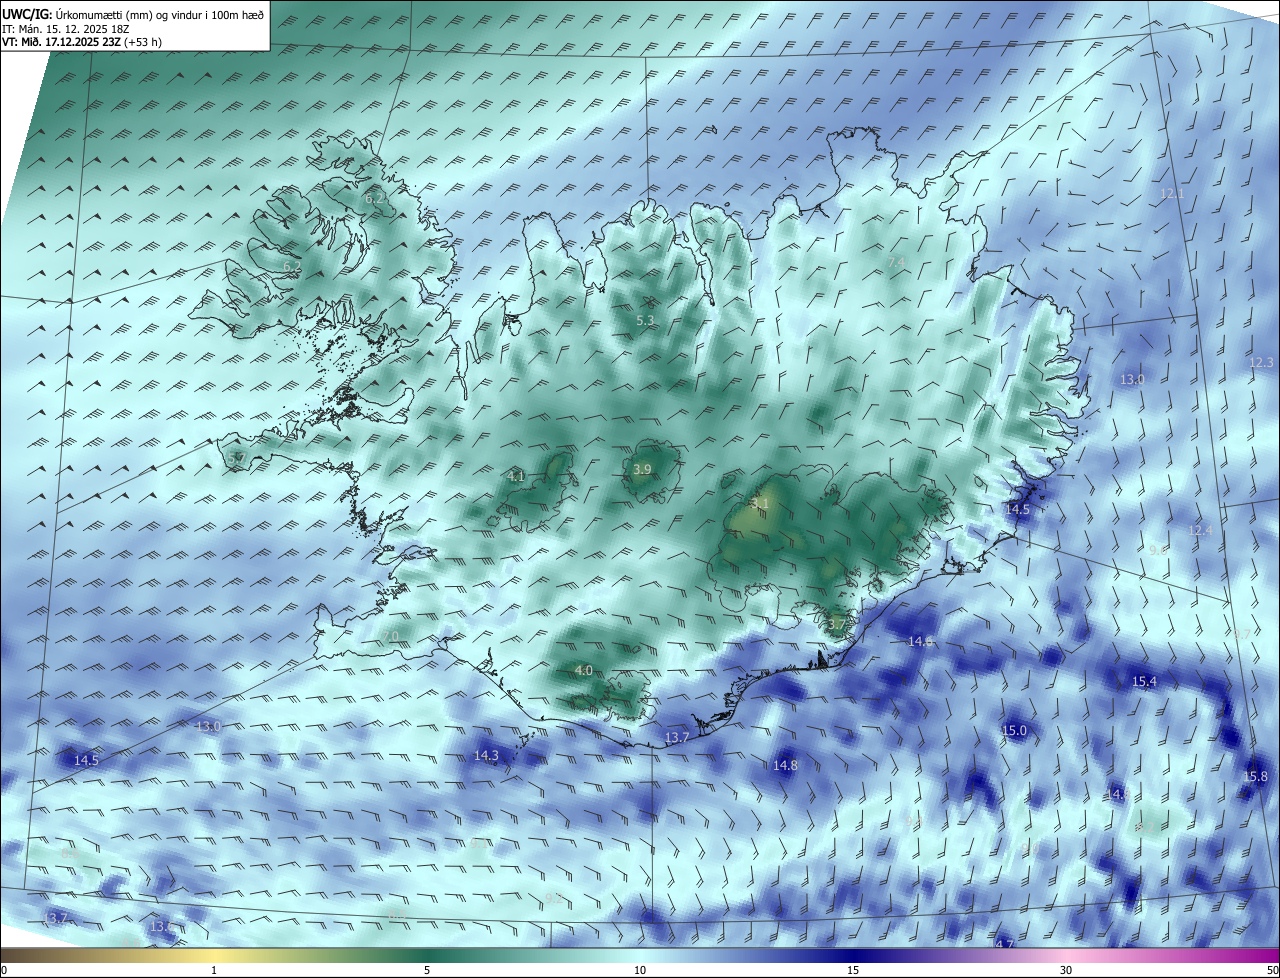The height and width of the screenshot is (978, 1280).
Task: Click the 14.3 value label
Action: (x=486, y=756)
